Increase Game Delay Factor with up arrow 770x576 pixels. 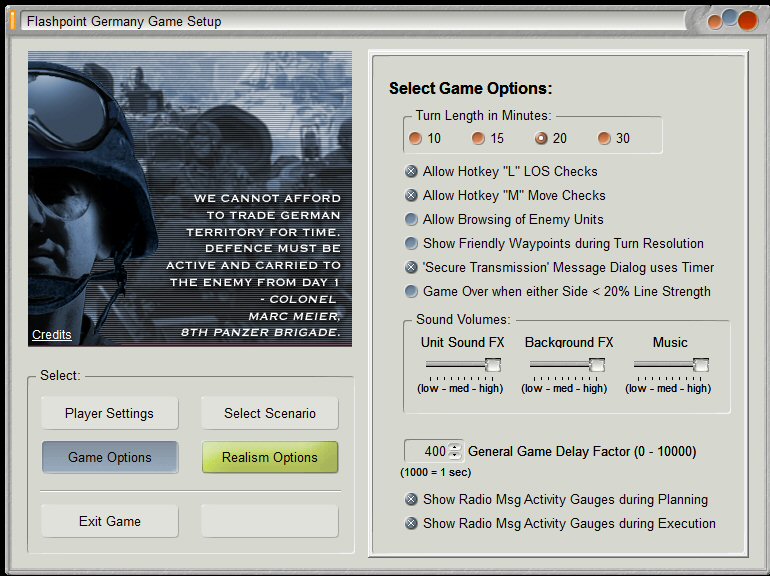pyautogui.click(x=455, y=446)
